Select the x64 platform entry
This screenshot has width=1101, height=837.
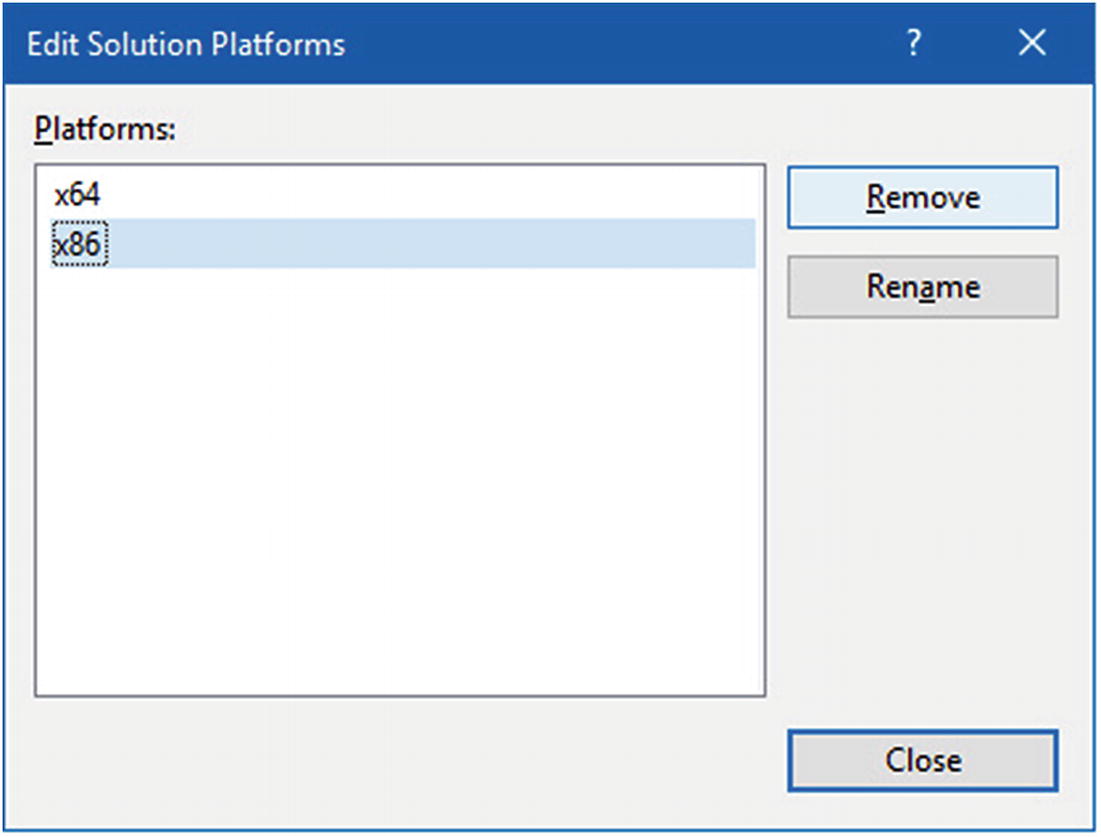[x=77, y=195]
